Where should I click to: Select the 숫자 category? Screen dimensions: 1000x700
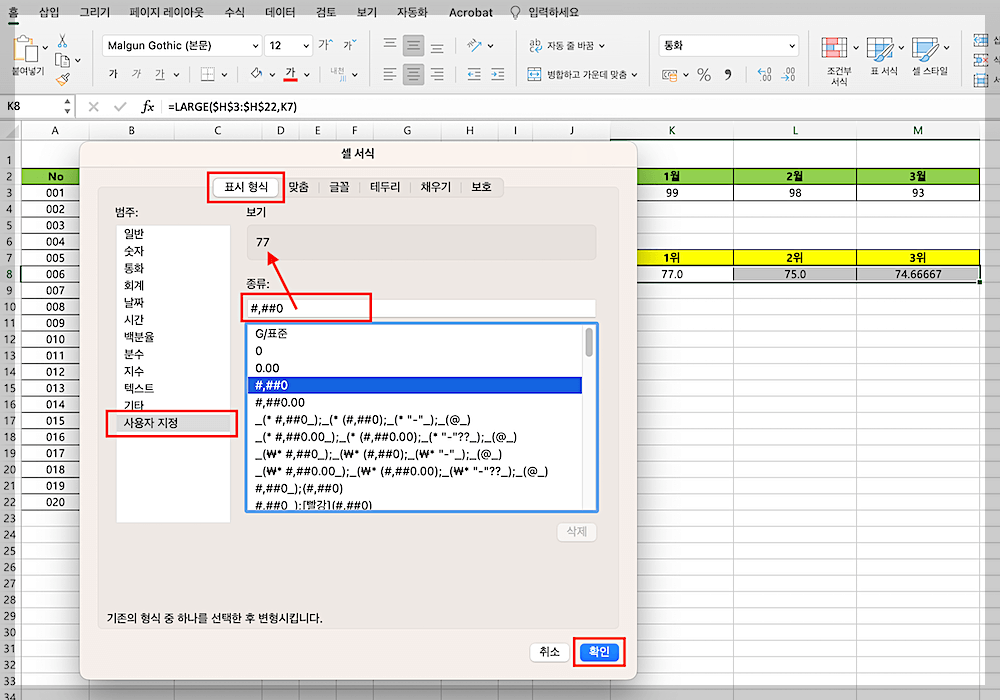(x=173, y=251)
